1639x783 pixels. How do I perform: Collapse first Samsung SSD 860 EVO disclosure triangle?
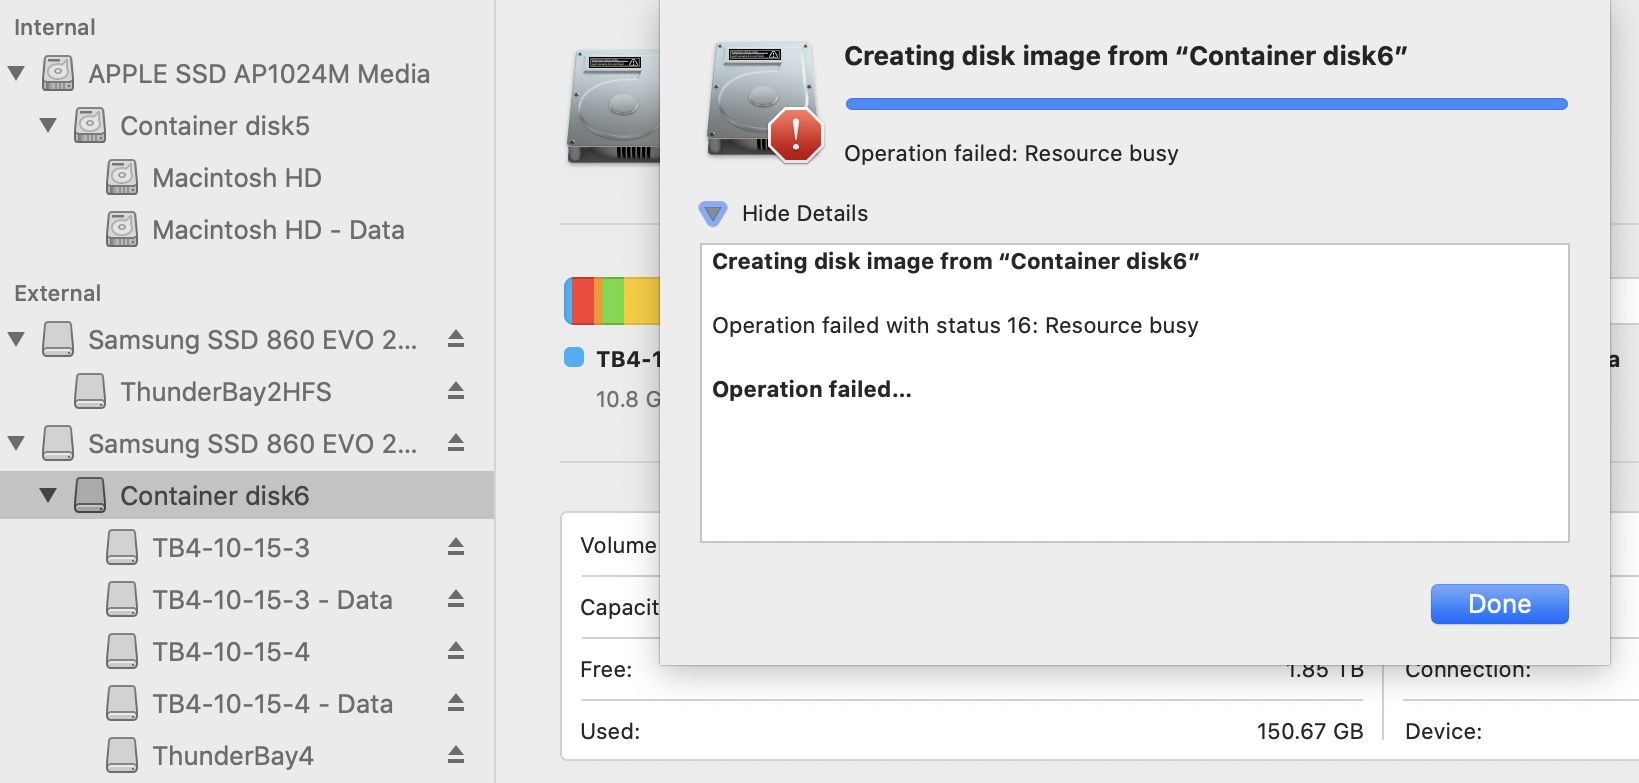[x=16, y=339]
